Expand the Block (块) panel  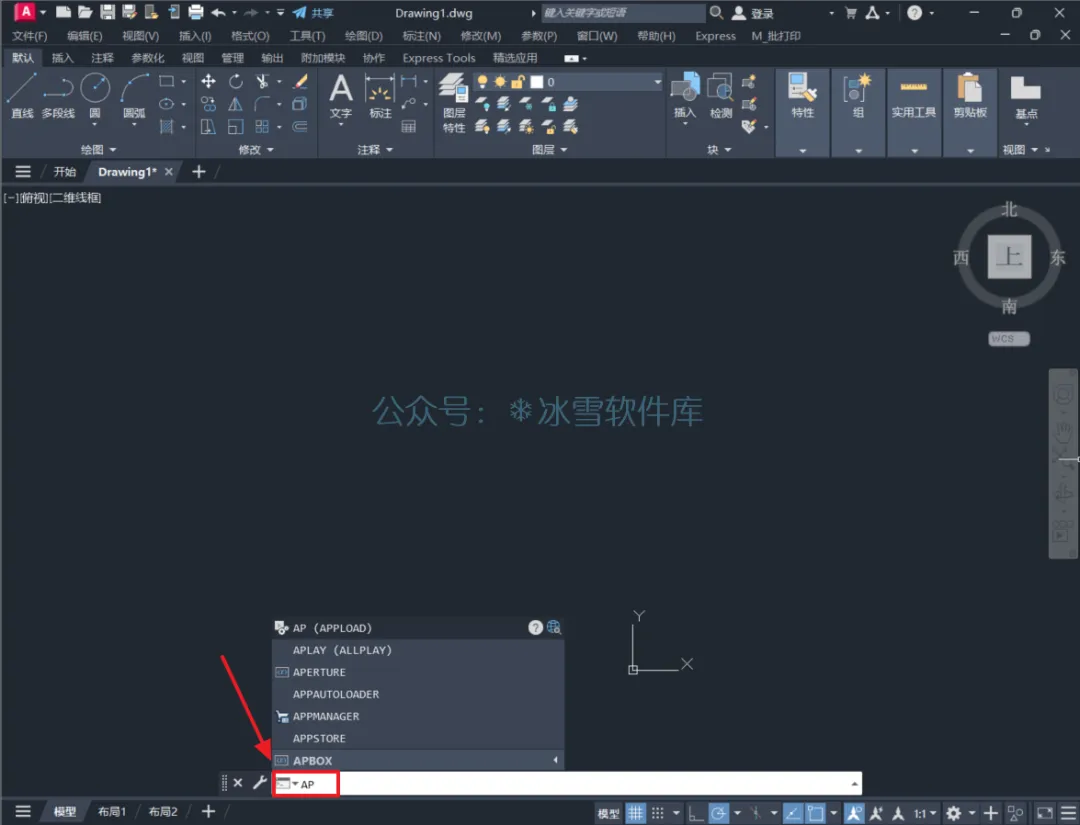tap(719, 149)
